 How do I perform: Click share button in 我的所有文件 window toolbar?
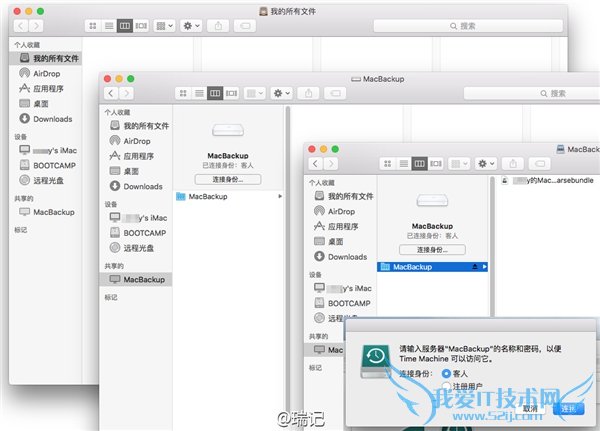[218, 26]
